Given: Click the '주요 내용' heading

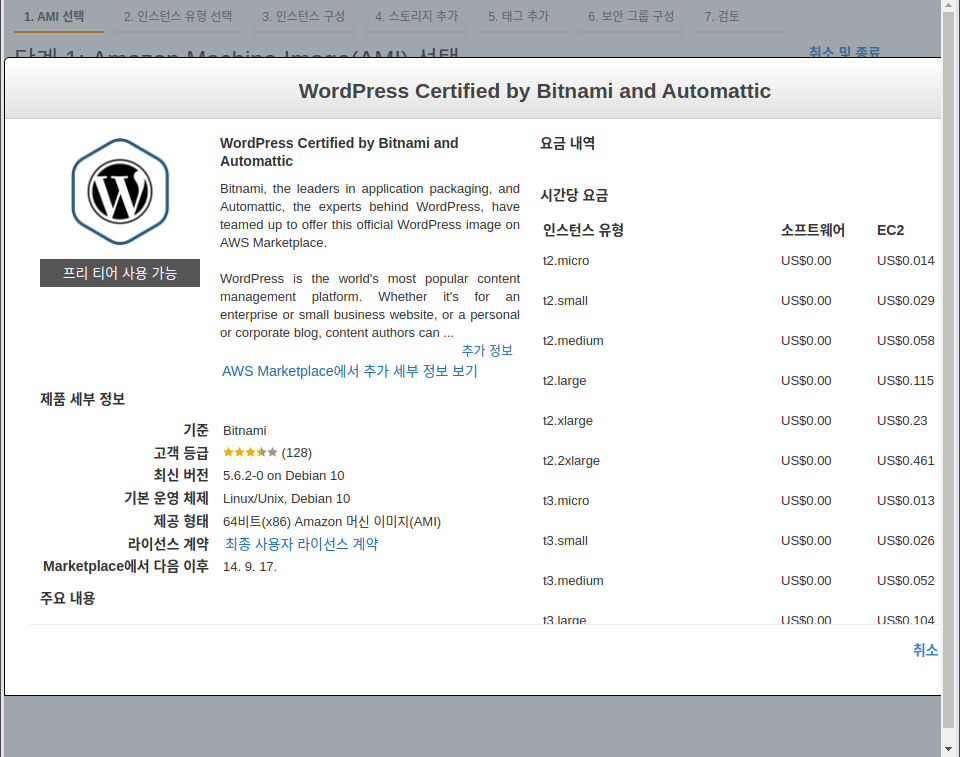Looking at the screenshot, I should tap(68, 598).
